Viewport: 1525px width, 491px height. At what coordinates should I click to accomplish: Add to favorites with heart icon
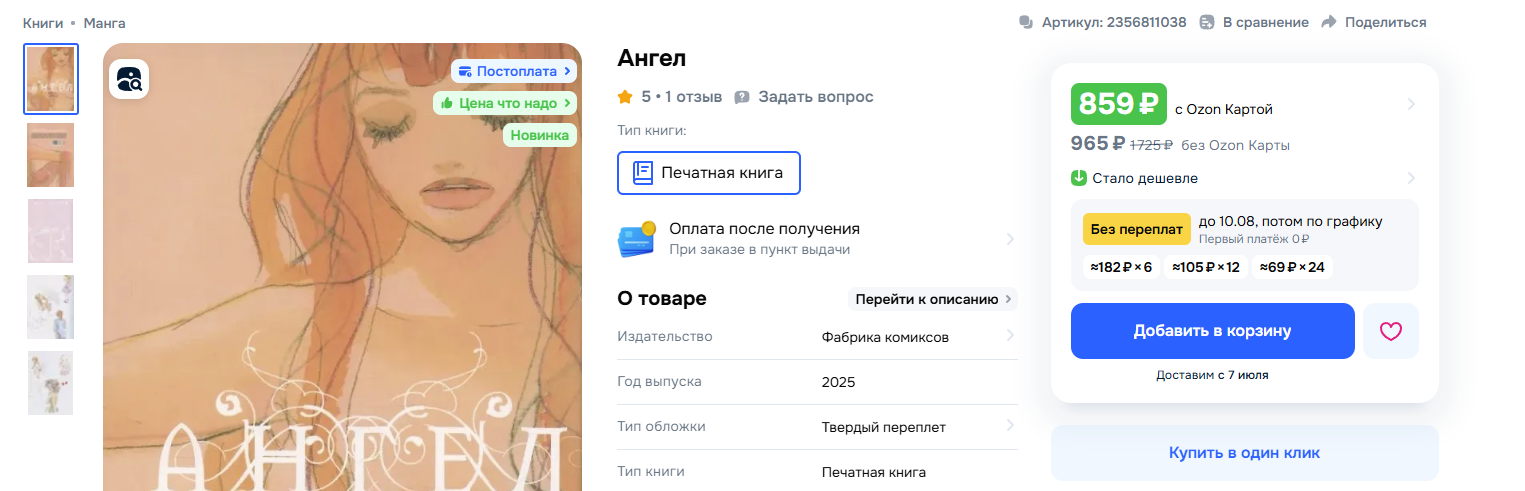[x=1391, y=331]
